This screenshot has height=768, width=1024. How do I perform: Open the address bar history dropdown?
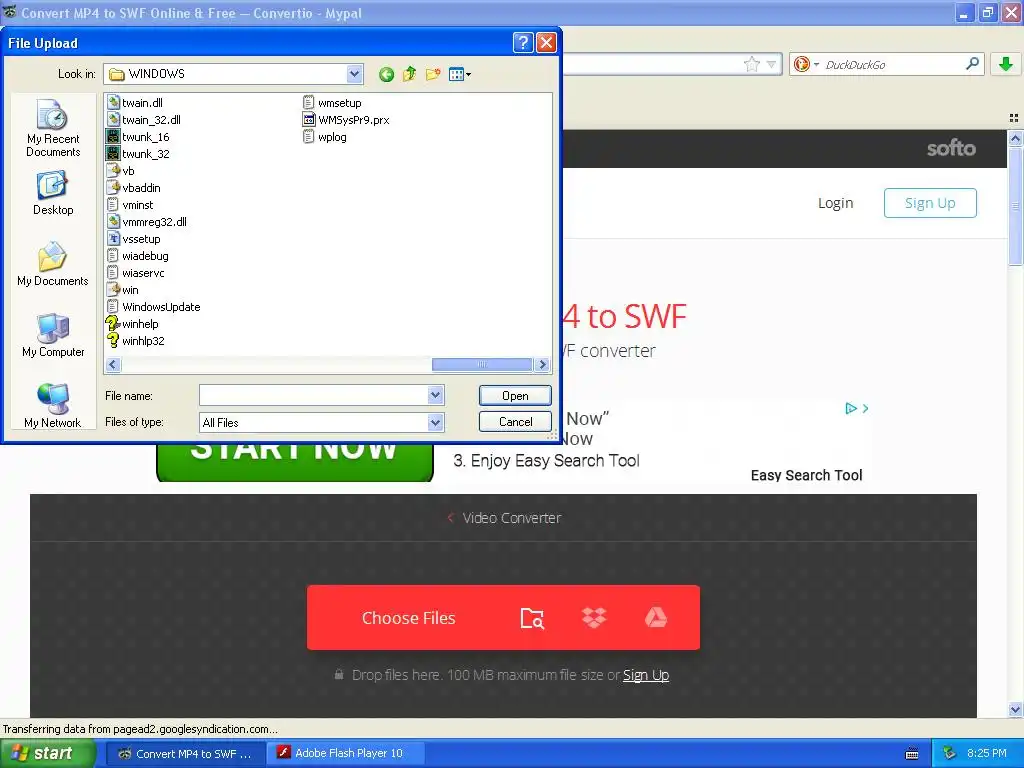[771, 64]
